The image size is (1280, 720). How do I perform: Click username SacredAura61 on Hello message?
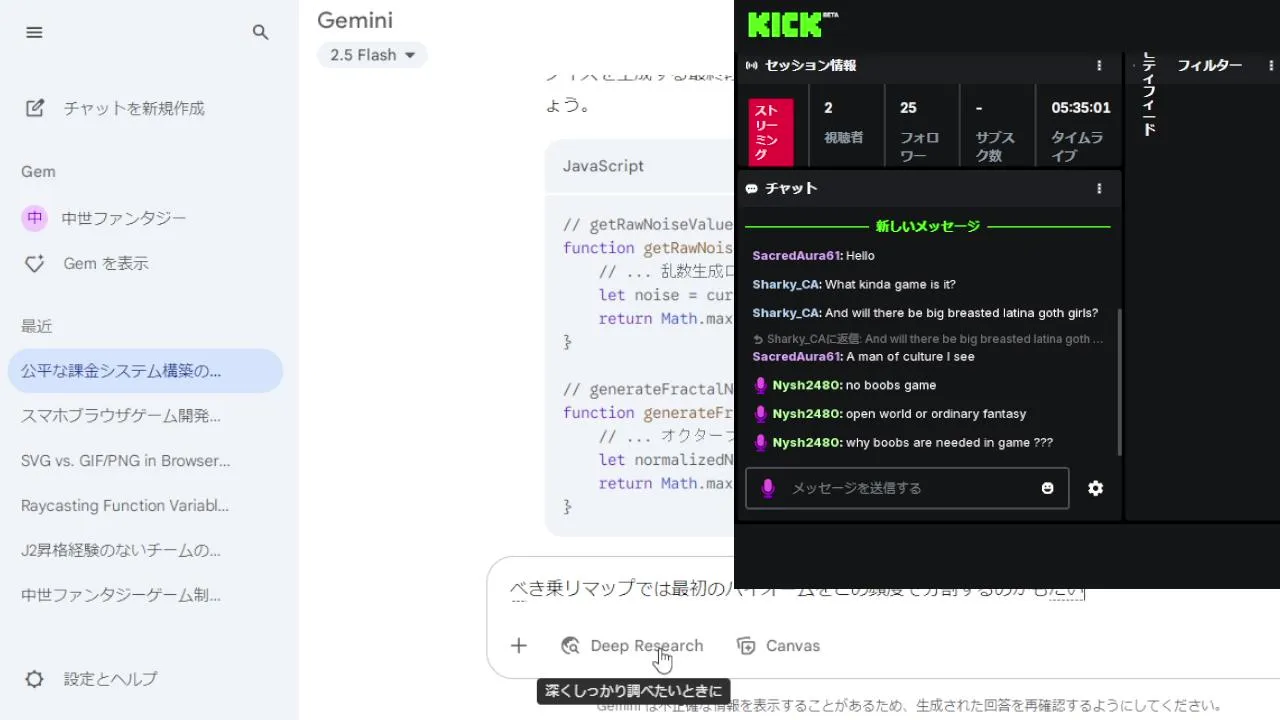[x=797, y=256]
